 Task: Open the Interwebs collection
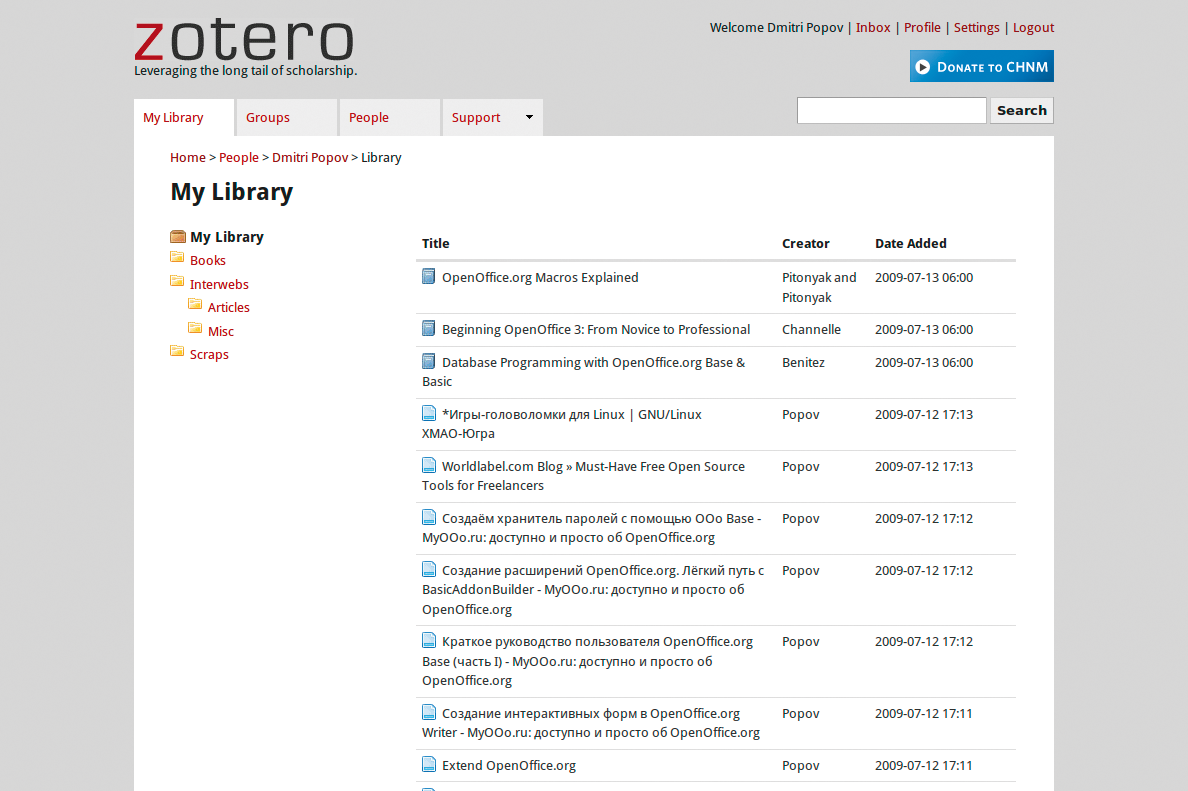tap(219, 285)
